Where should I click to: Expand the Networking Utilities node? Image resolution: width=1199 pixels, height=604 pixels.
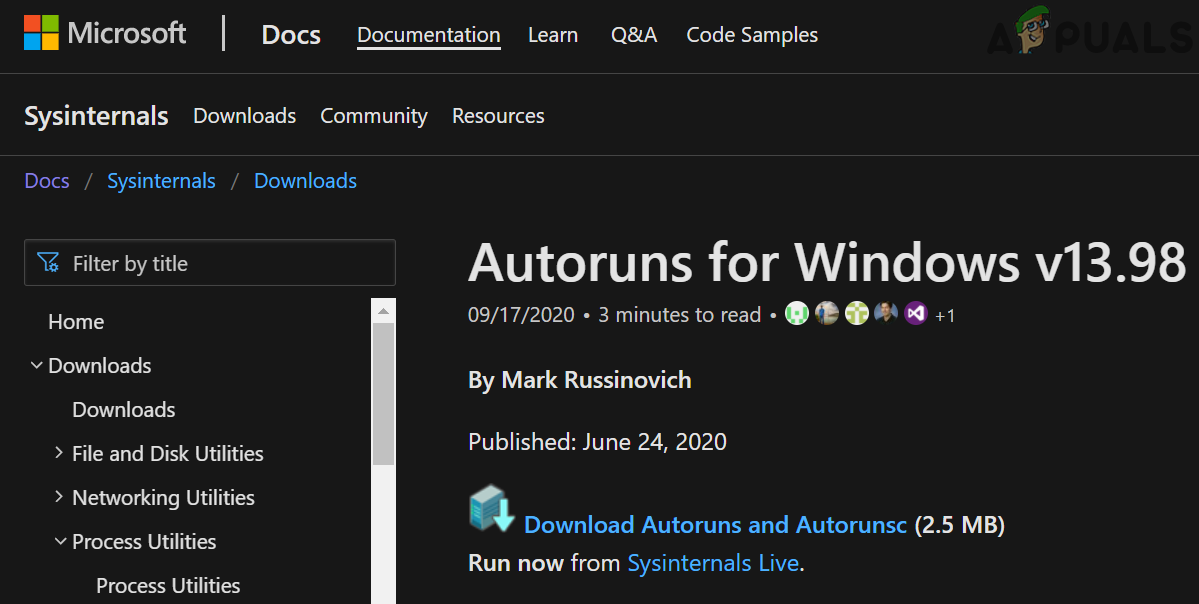pyautogui.click(x=60, y=498)
